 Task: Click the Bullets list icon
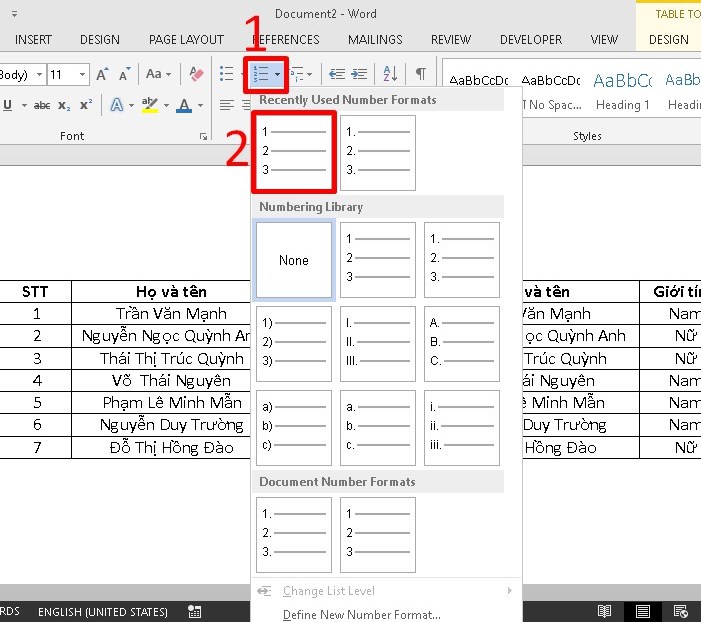point(227,74)
